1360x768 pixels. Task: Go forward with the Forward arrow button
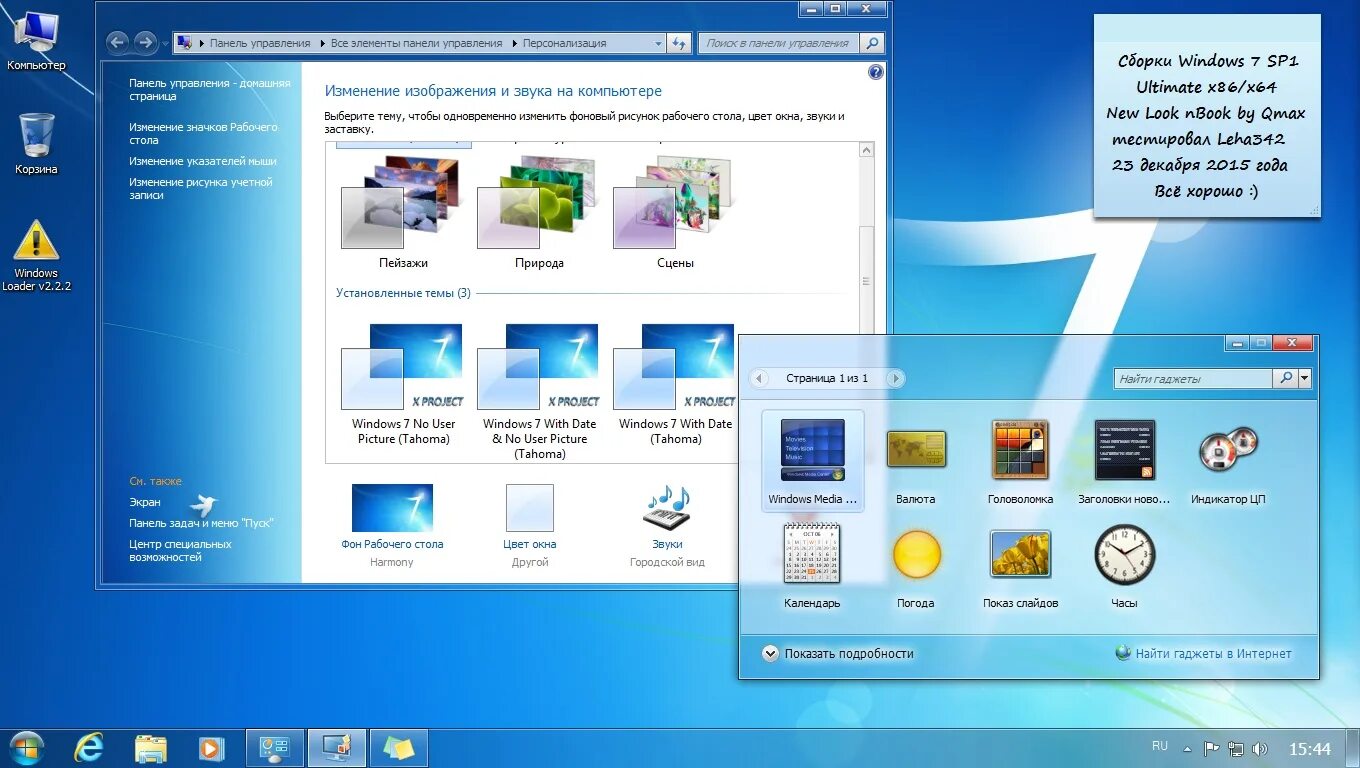(145, 42)
